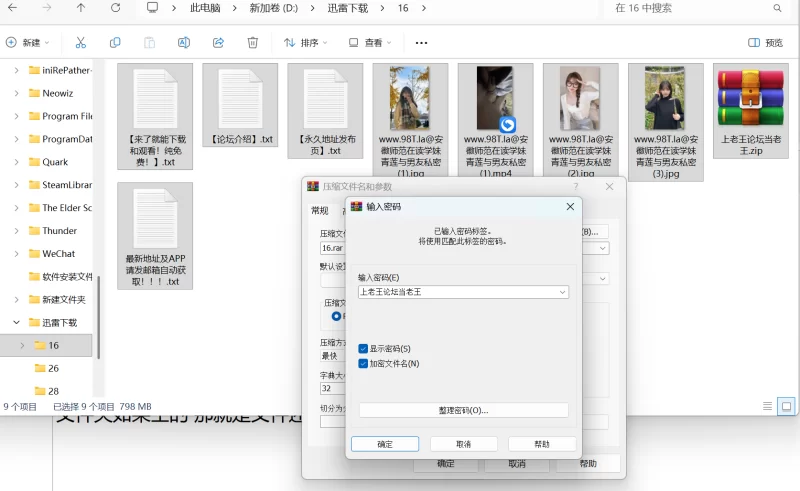
Task: Open the 输入密码 dropdown arrow
Action: tap(563, 292)
